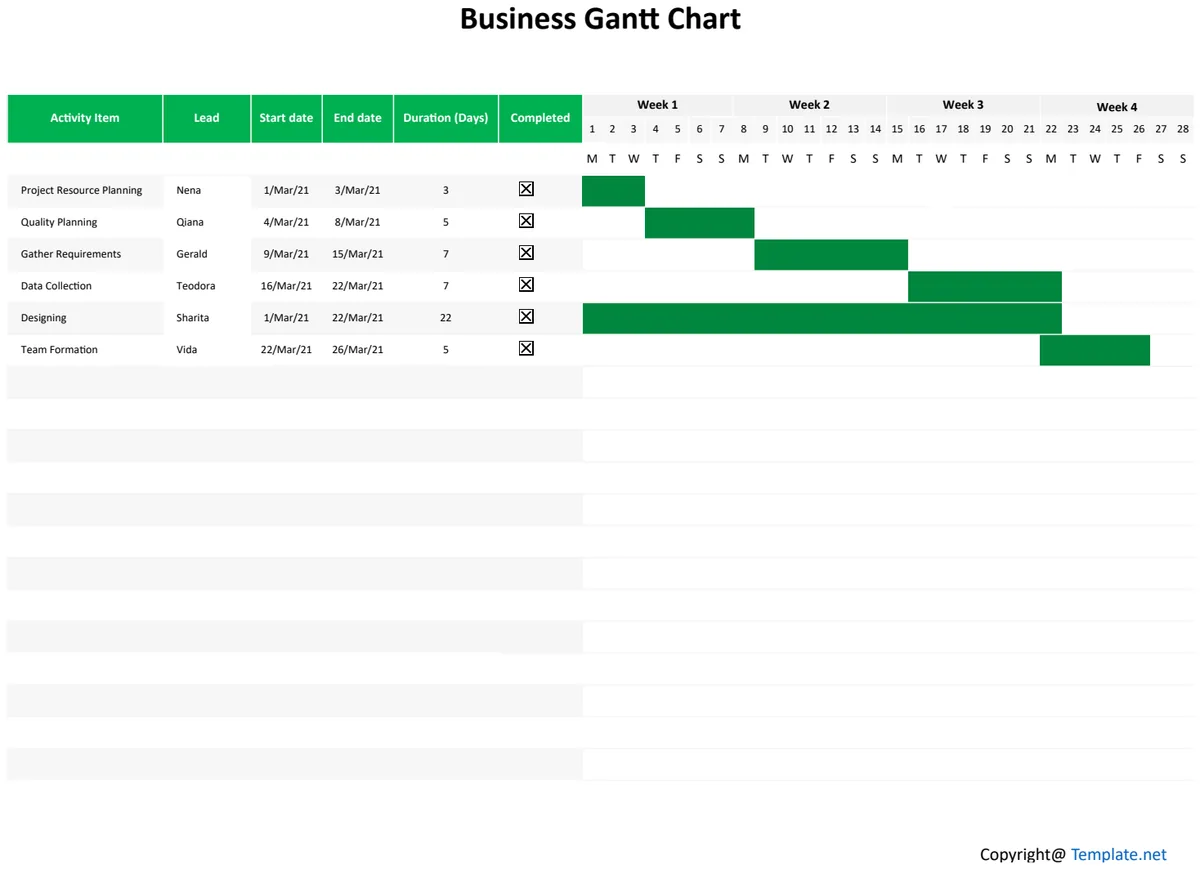Click day number 10 in Week 2
Screen dimensions: 1200x869
click(x=787, y=129)
